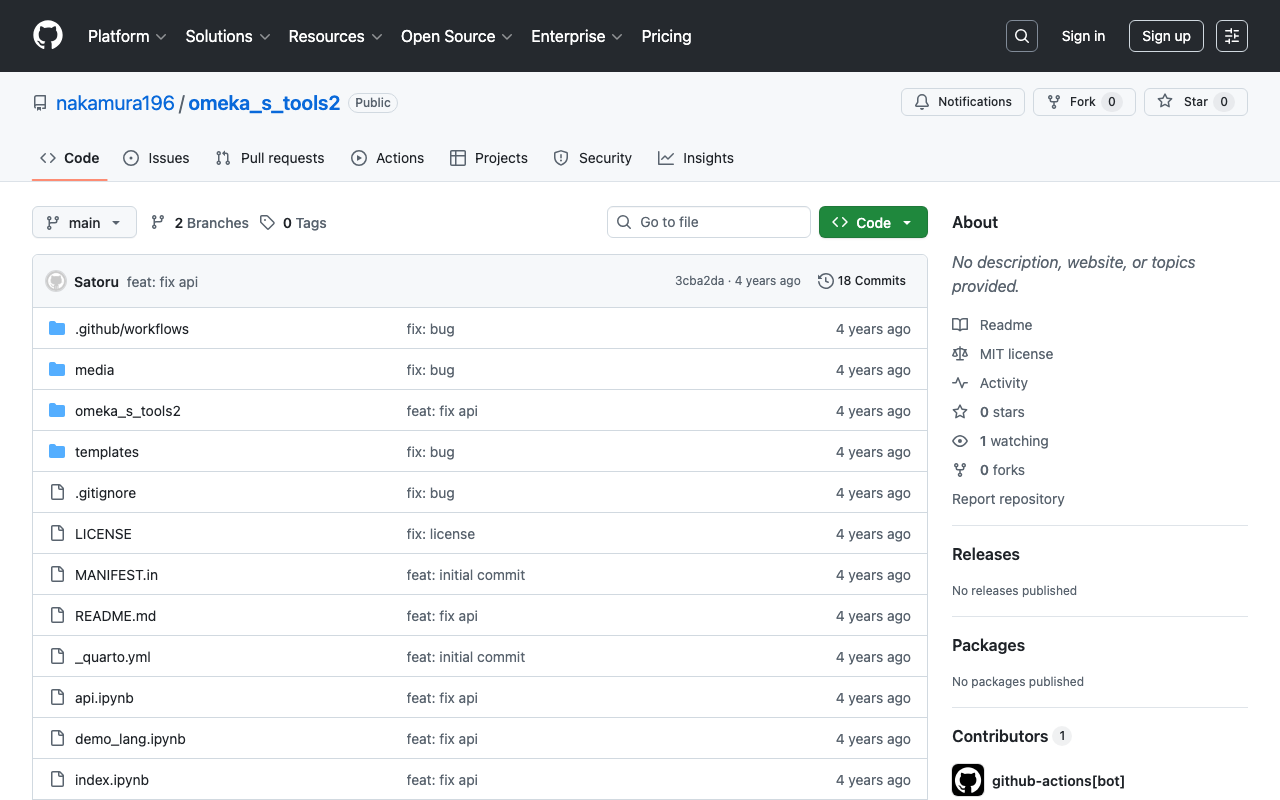View 0 Tags of the repository
1280x800 pixels.
293,223
